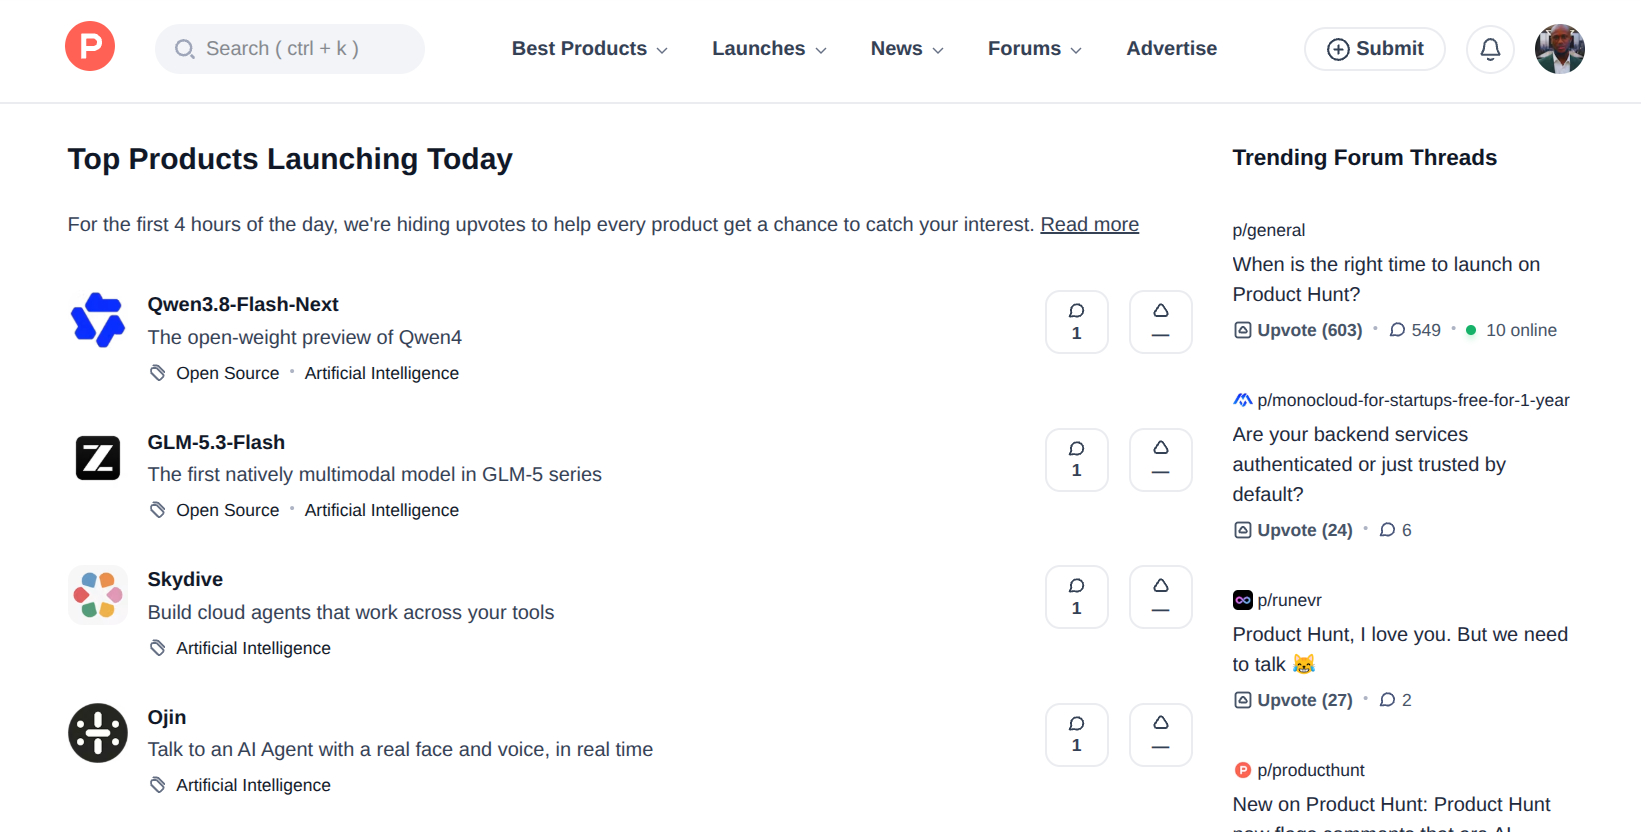Click tag icon under Qwen3.8-Flash-Next
This screenshot has height=832, width=1641.
158,373
